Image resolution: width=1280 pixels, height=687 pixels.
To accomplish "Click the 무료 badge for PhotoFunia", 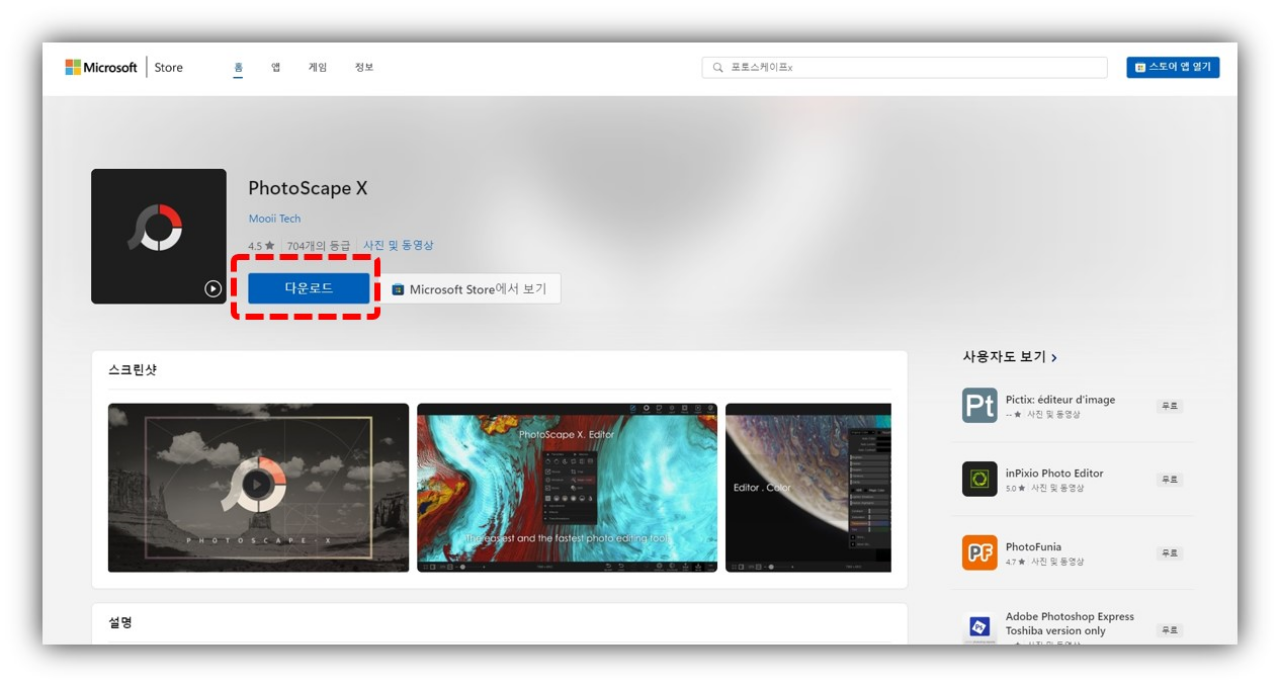I will click(1169, 553).
